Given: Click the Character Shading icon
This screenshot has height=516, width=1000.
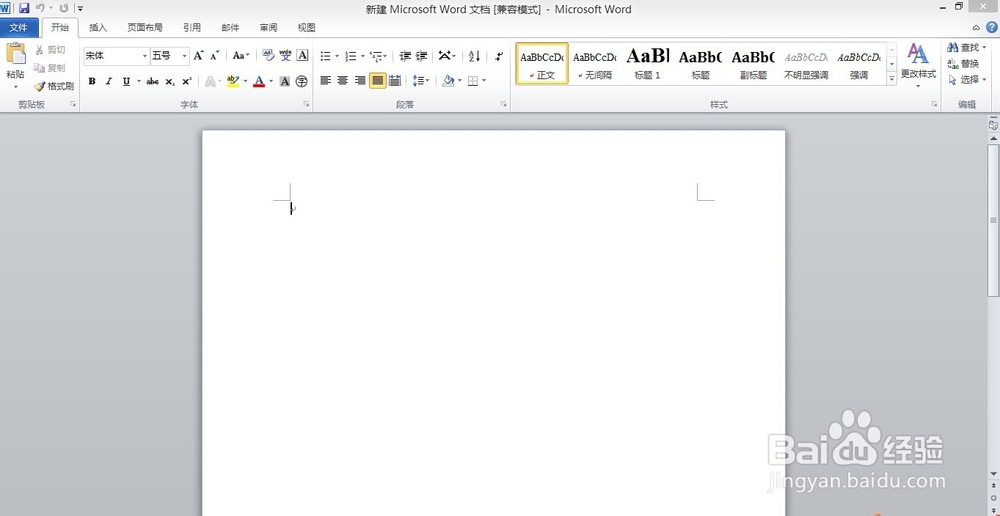Looking at the screenshot, I should [284, 81].
